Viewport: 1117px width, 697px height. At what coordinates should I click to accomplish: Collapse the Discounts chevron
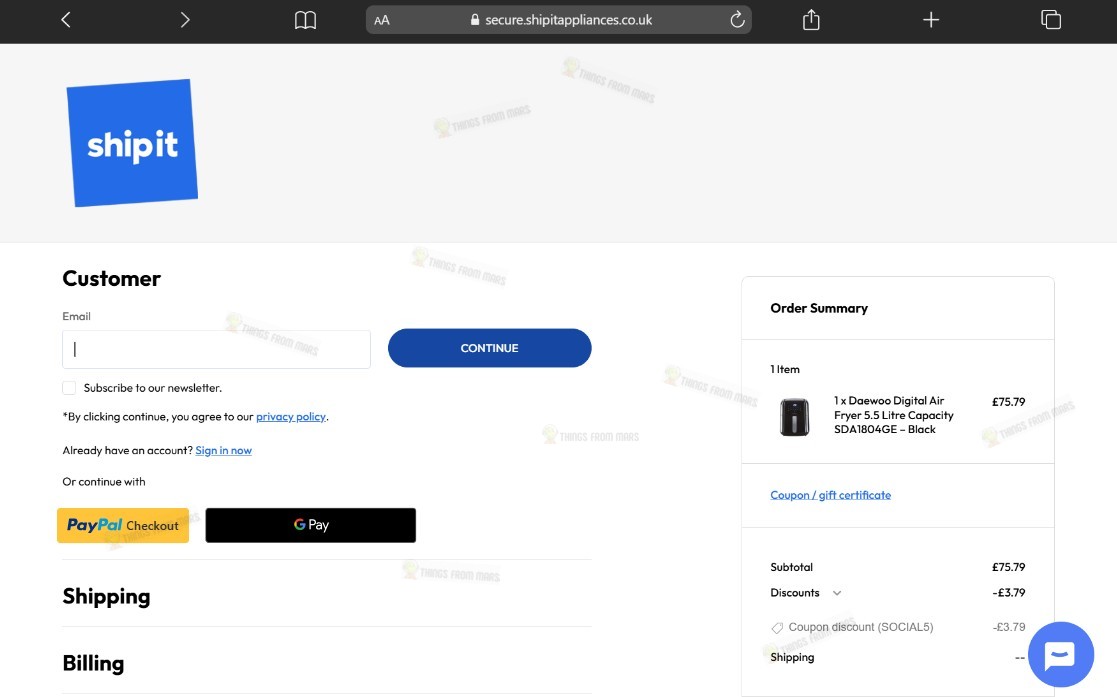point(837,593)
